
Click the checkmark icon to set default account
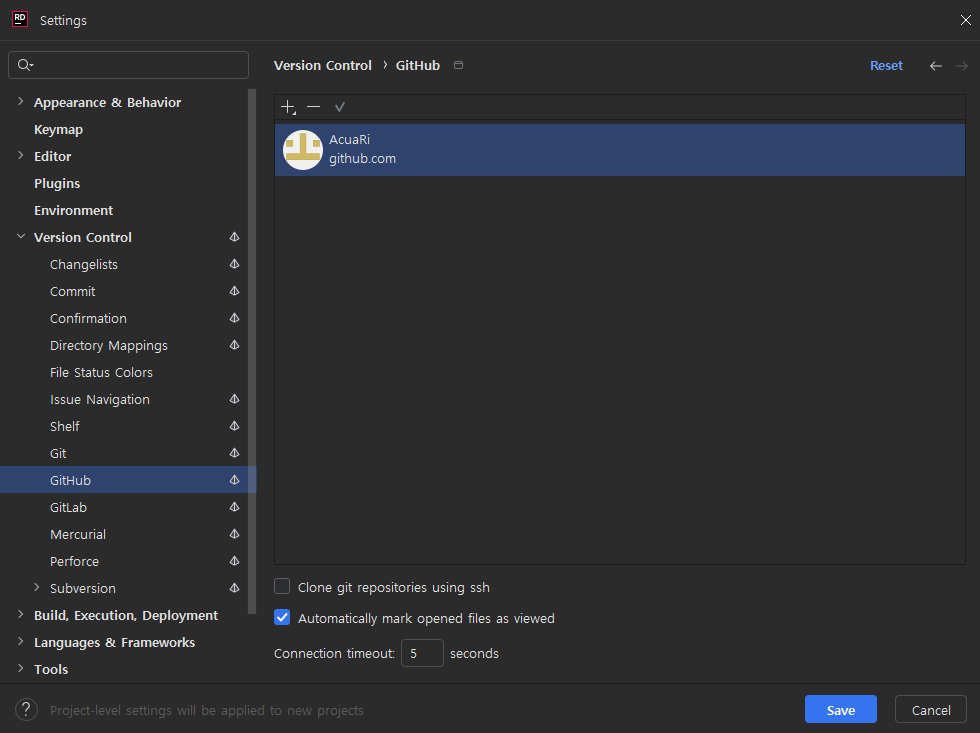click(x=340, y=107)
